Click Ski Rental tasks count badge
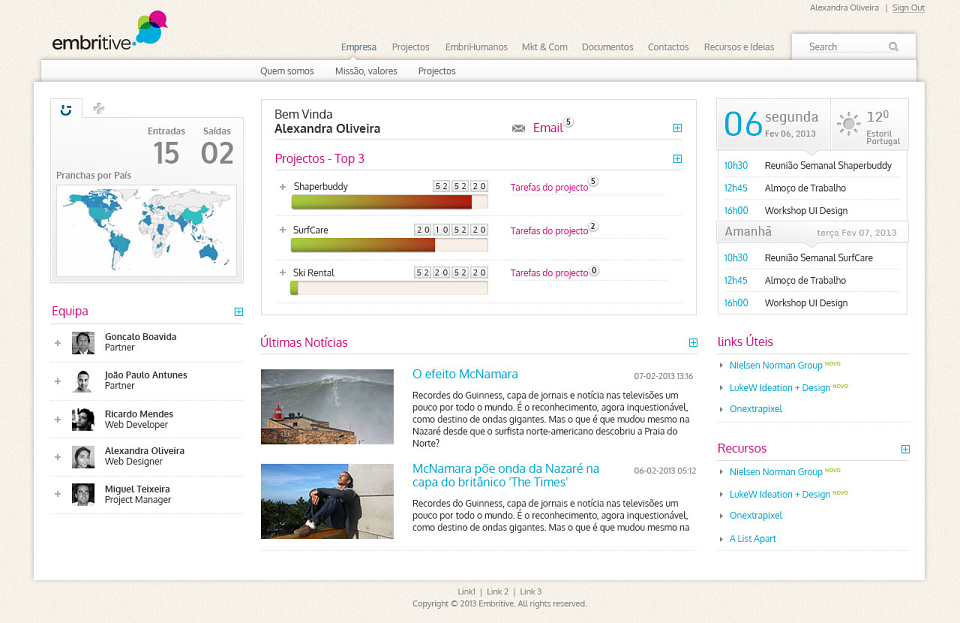 click(593, 270)
